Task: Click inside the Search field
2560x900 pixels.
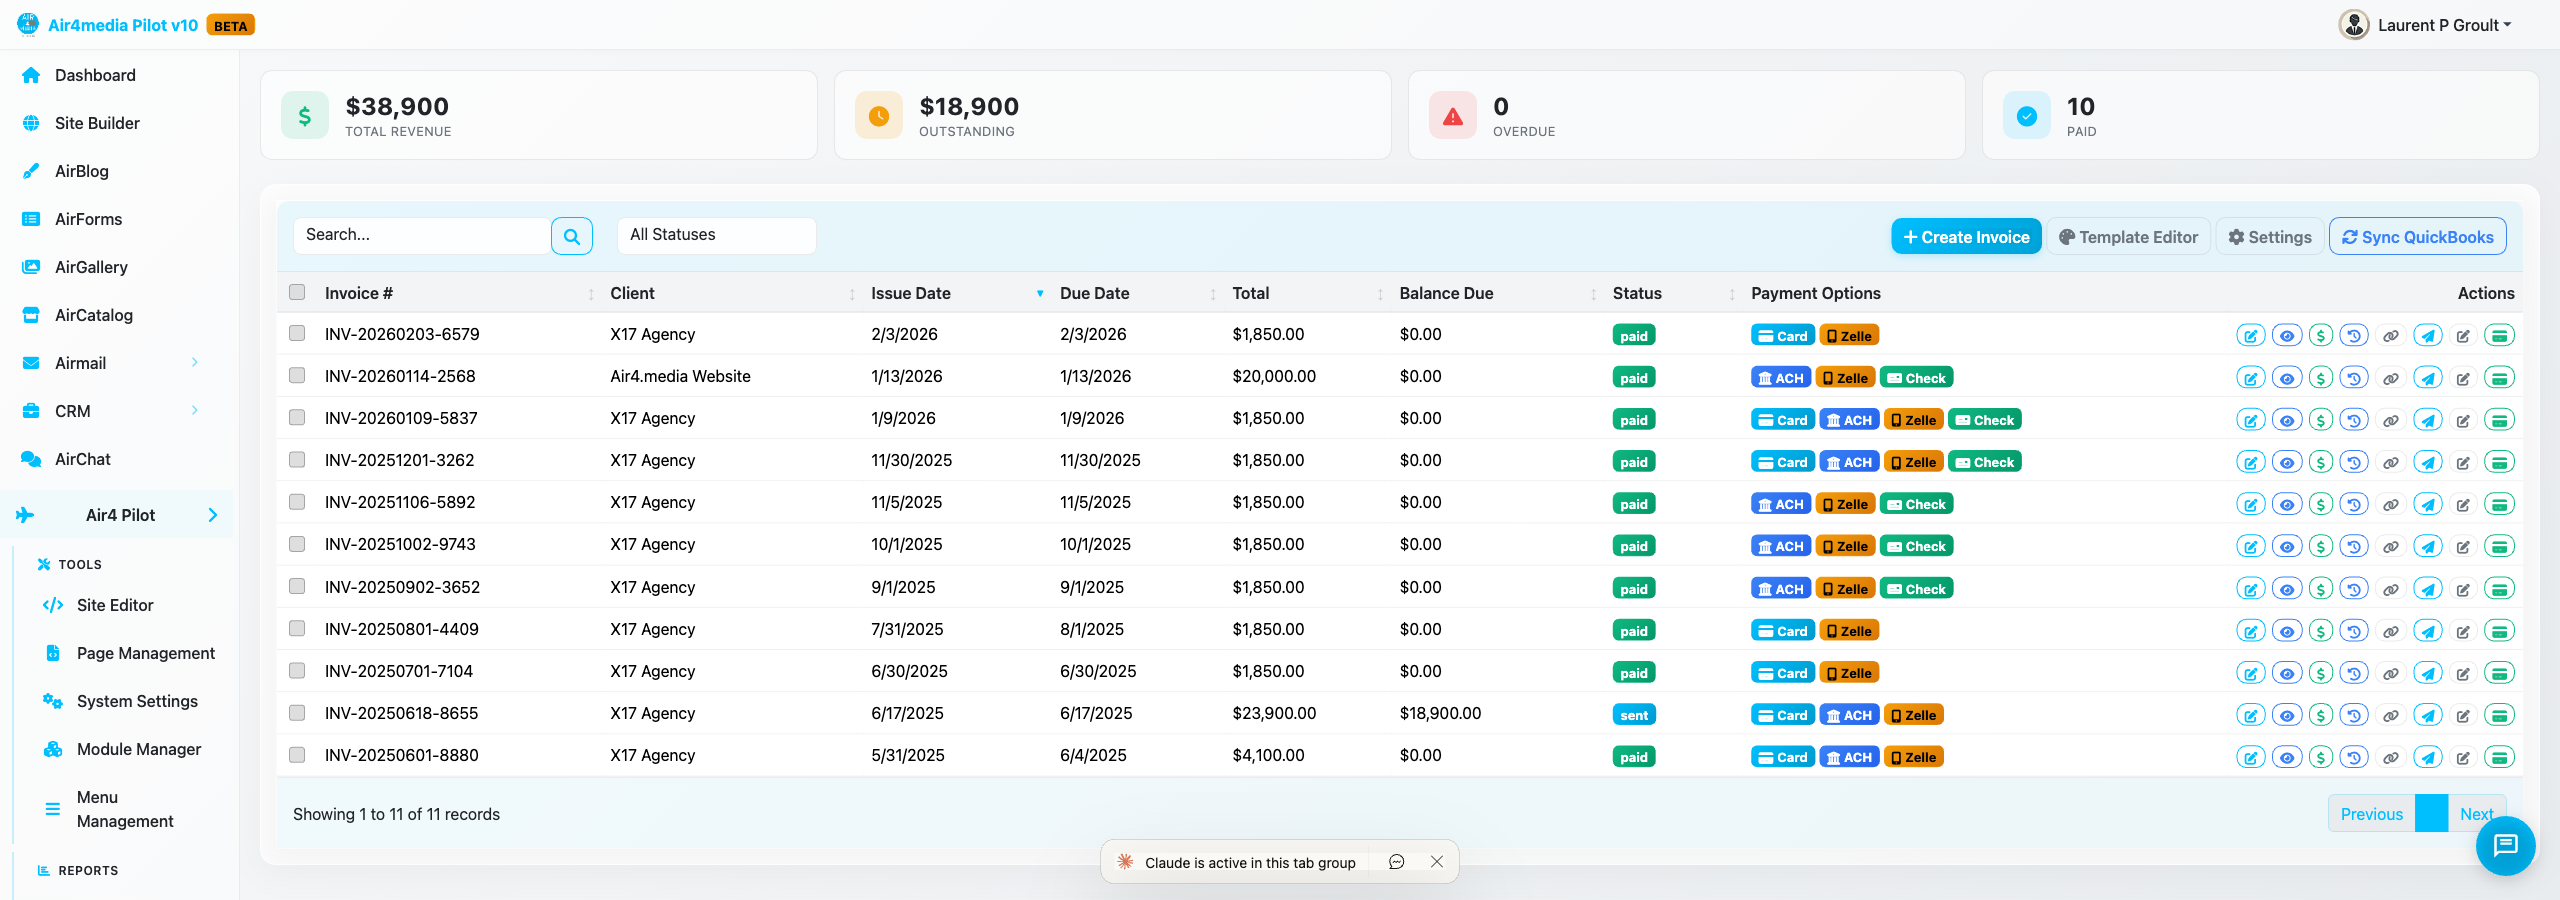Action: coord(421,235)
